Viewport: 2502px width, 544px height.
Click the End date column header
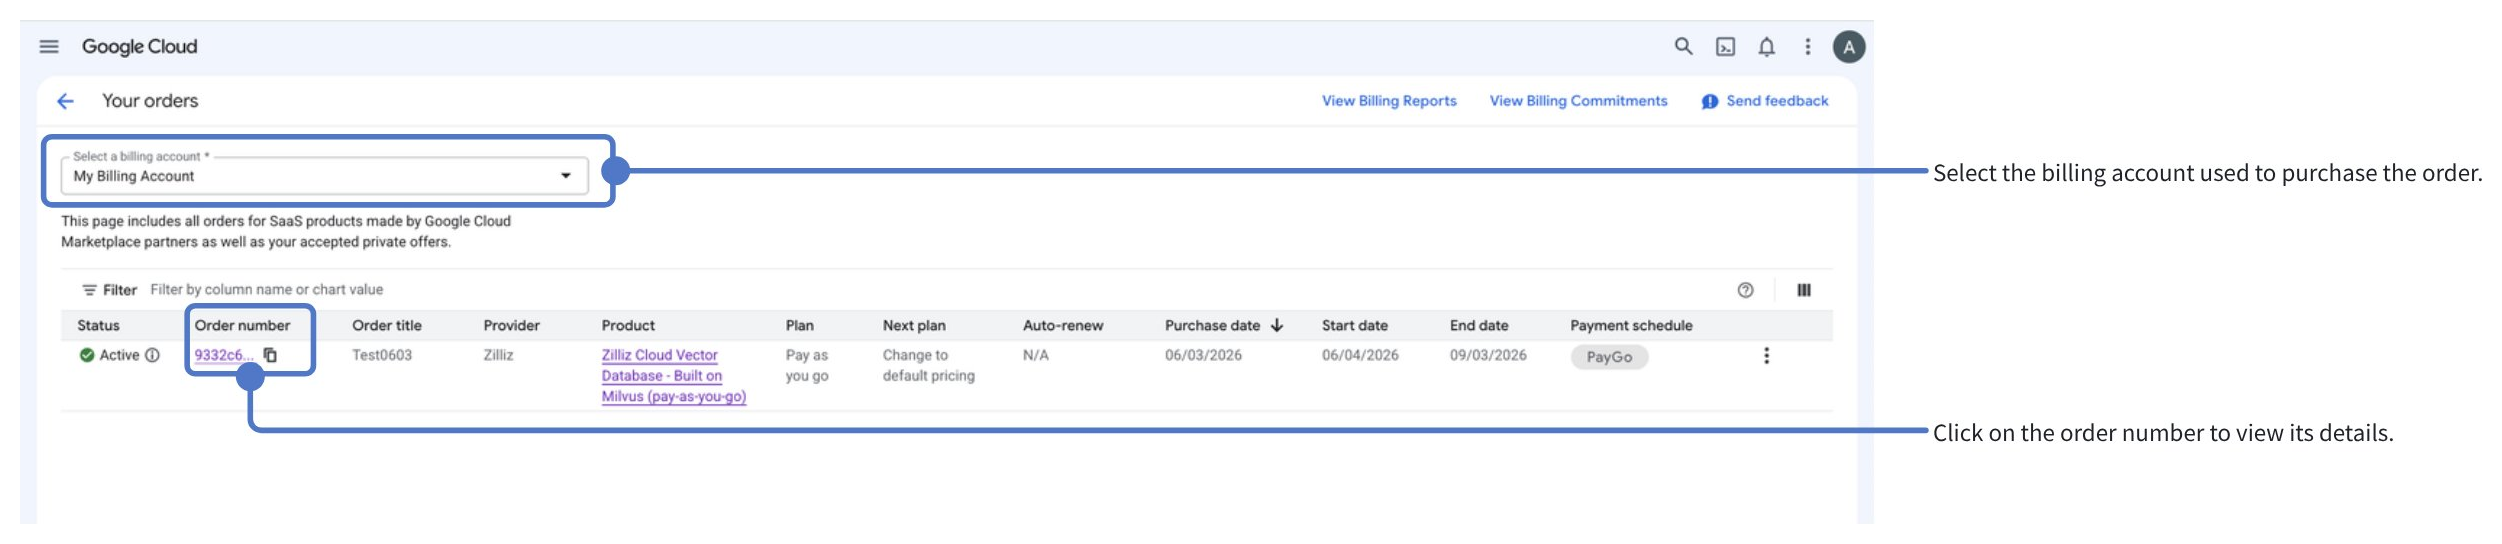1479,325
